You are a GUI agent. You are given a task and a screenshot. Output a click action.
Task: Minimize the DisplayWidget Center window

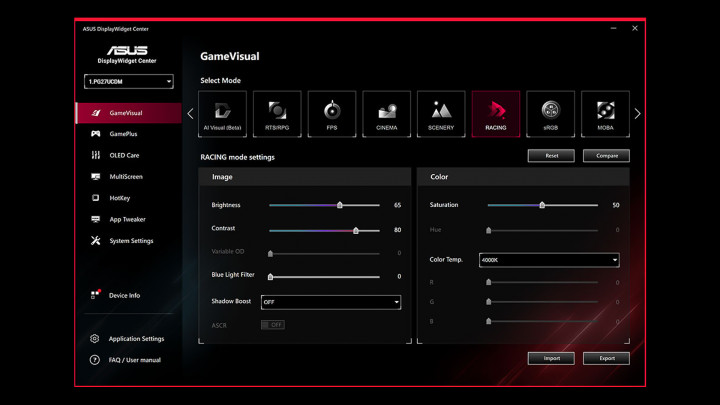[x=613, y=28]
